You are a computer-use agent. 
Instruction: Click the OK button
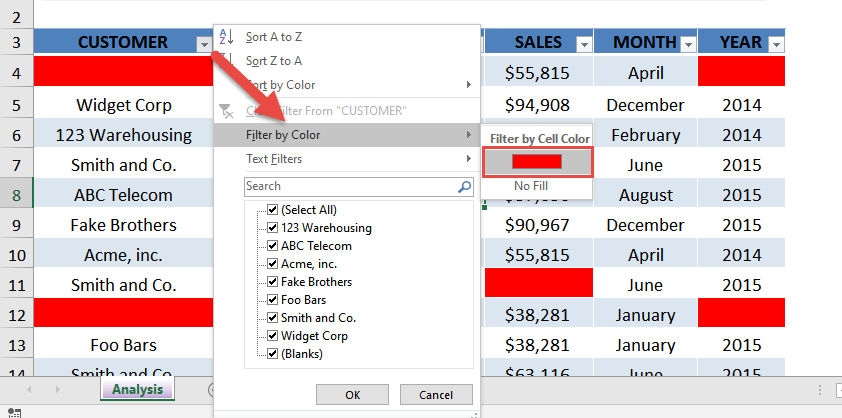point(352,395)
